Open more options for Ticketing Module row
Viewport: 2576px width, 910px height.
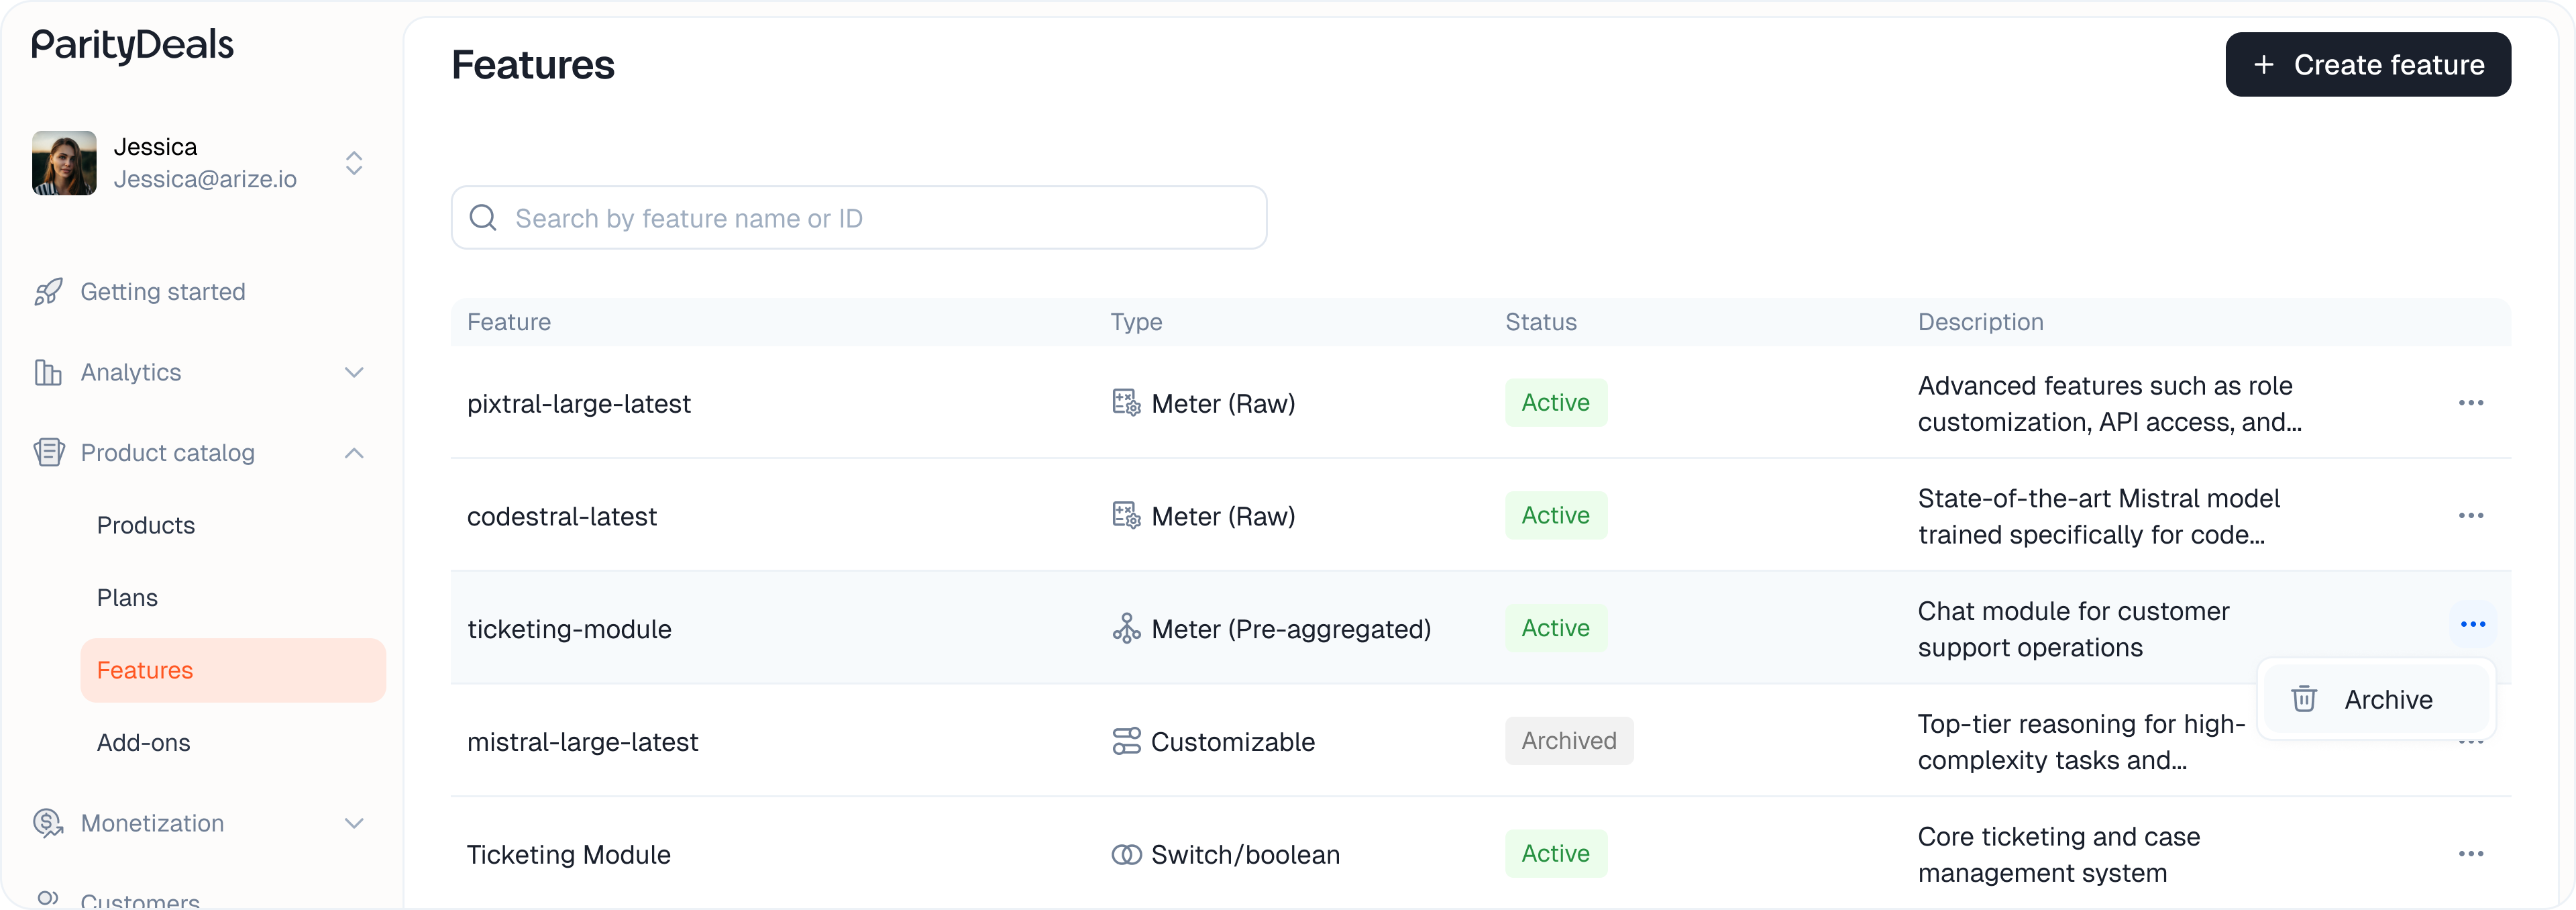pyautogui.click(x=2470, y=854)
